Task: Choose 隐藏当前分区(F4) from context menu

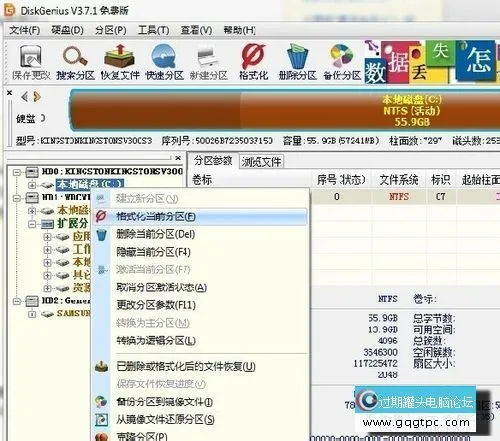Action: point(200,252)
